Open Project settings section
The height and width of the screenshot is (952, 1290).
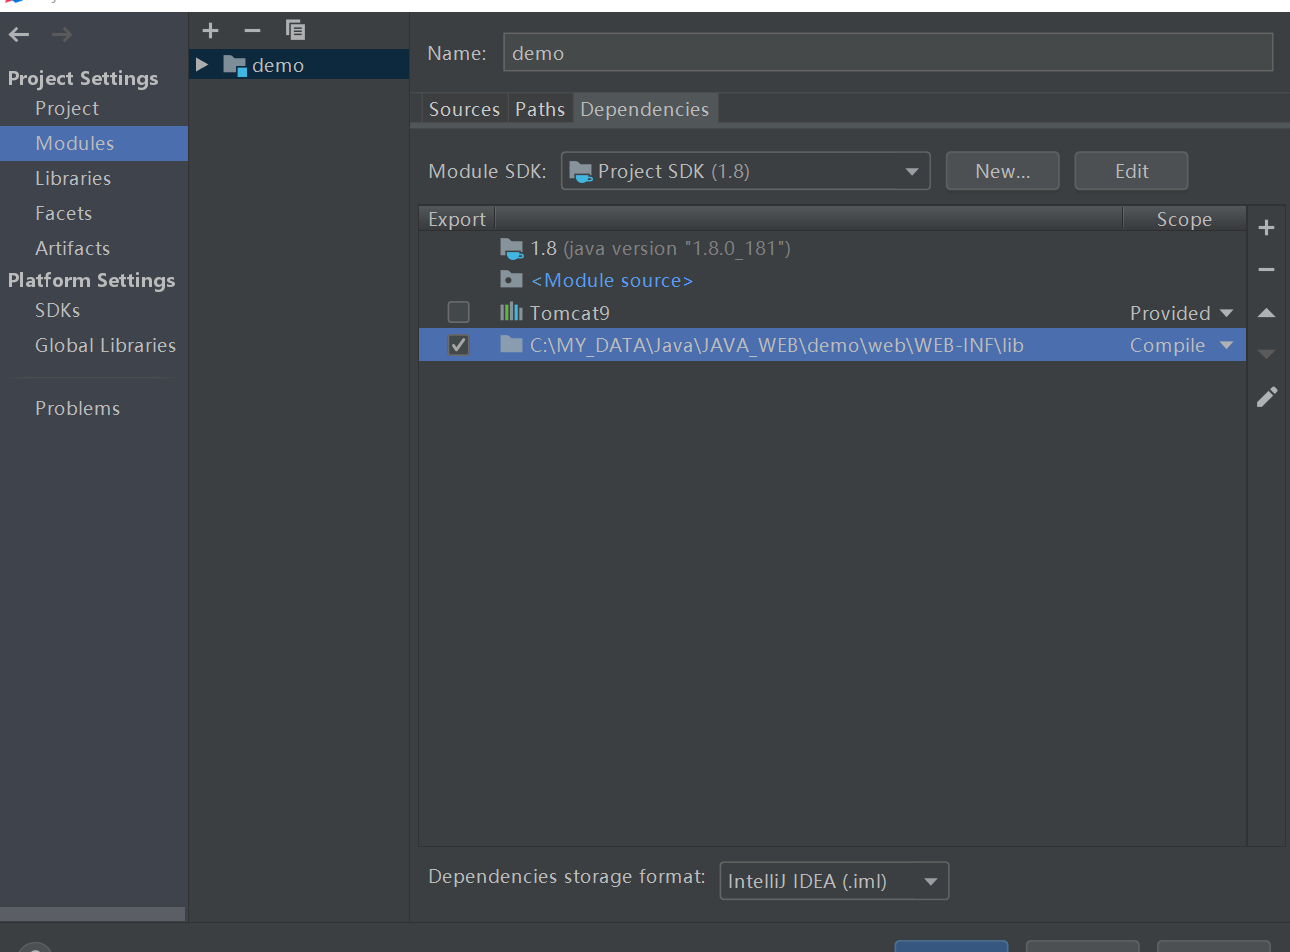pos(67,108)
